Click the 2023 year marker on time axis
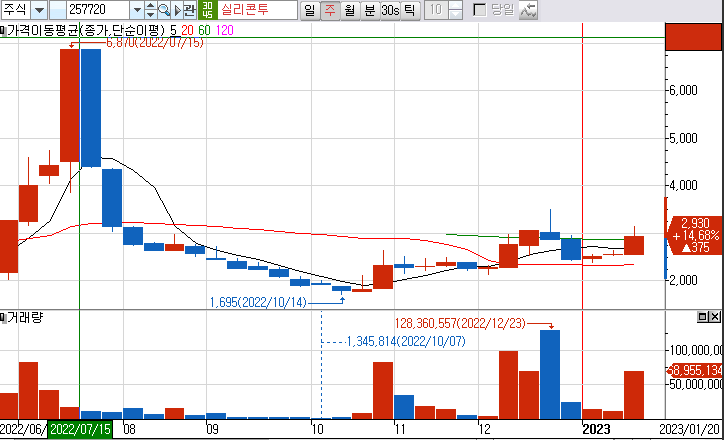 (596, 429)
